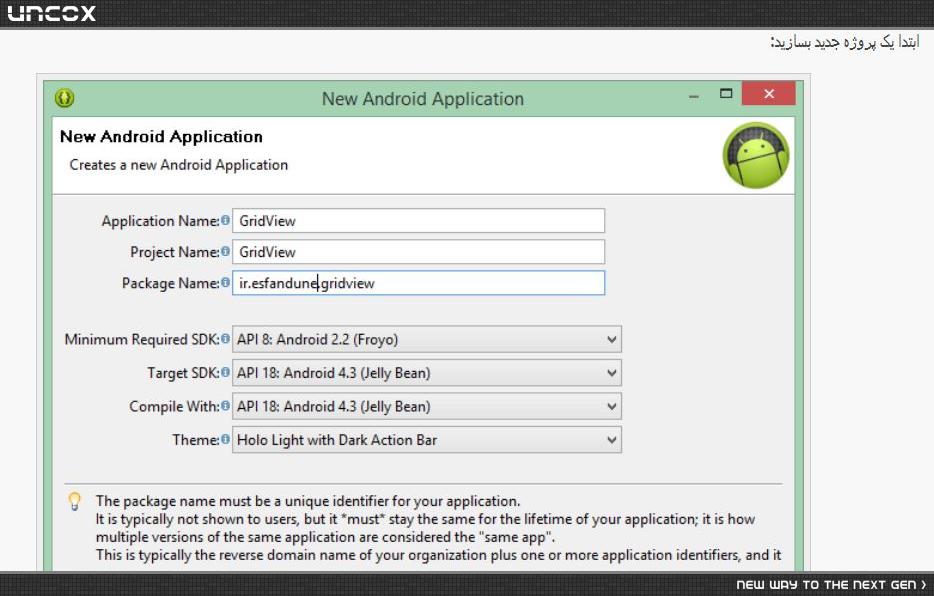Maximize the New Android Application dialog

[726, 93]
